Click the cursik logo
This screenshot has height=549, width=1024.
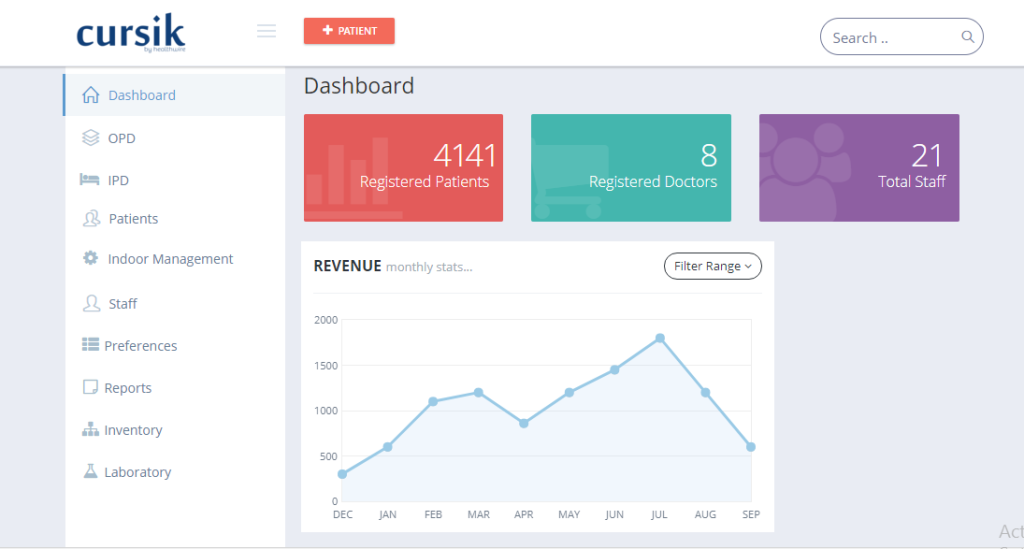pyautogui.click(x=131, y=33)
